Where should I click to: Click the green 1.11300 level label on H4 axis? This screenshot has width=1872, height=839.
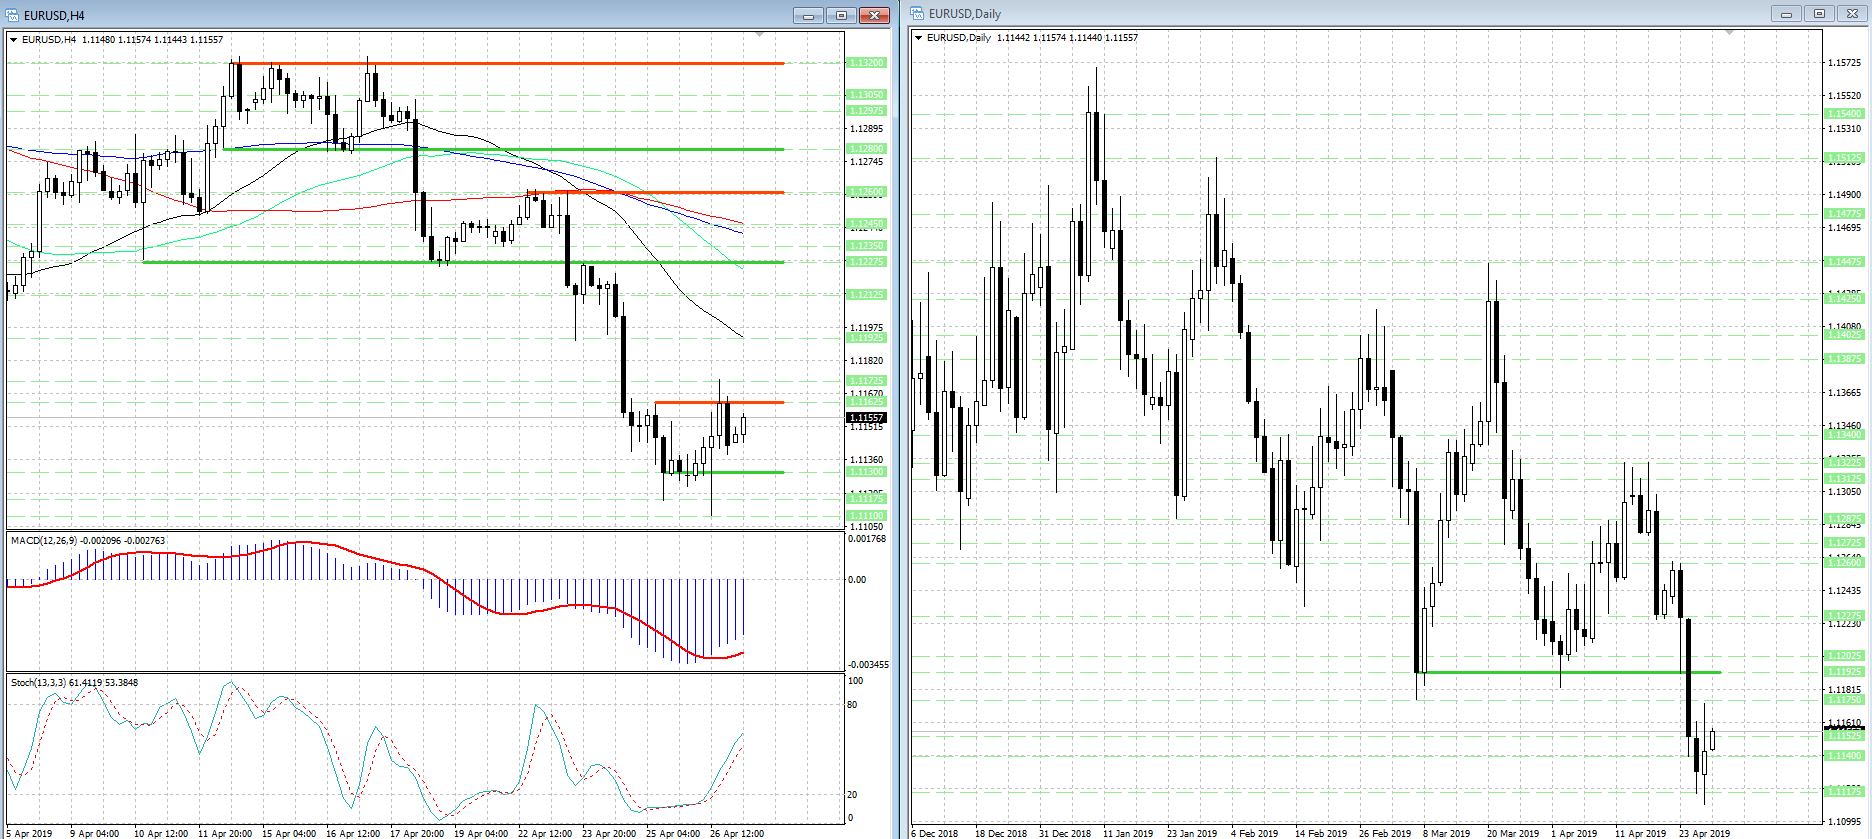(866, 472)
